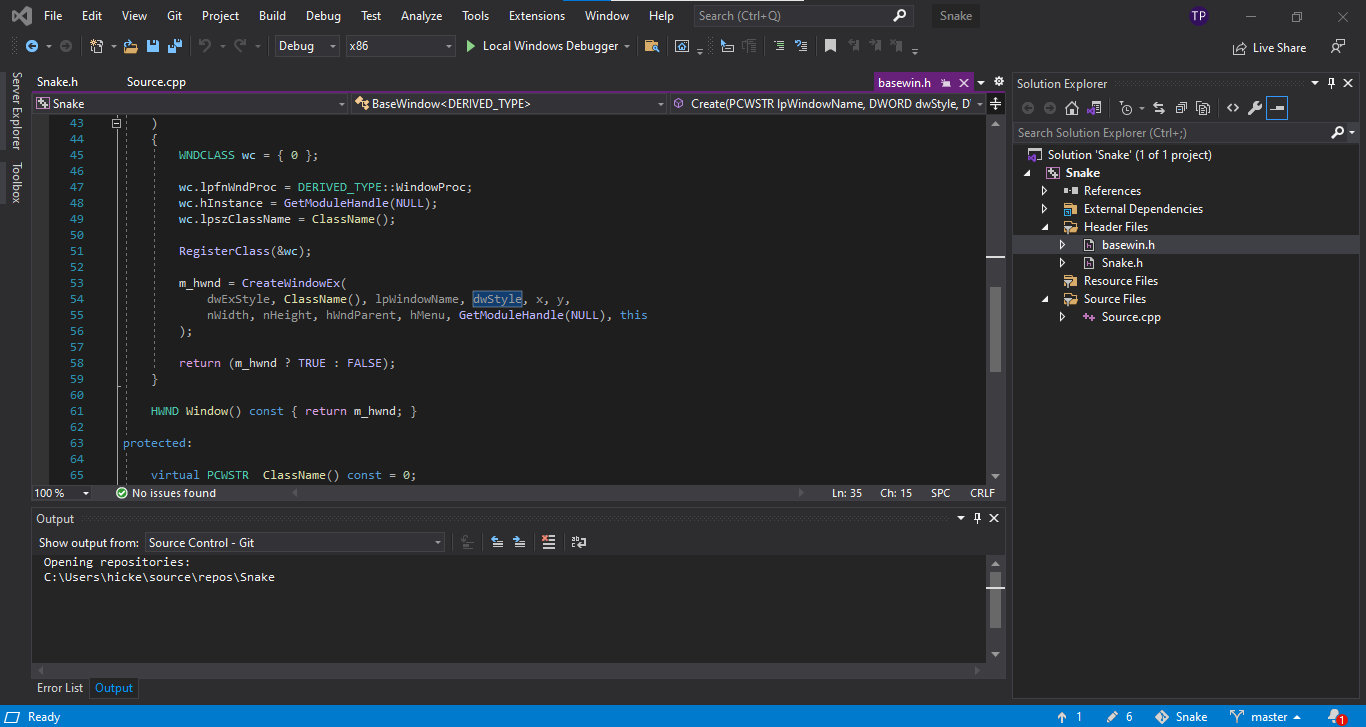Click the Live Share button
The width and height of the screenshot is (1366, 727).
(x=1269, y=47)
